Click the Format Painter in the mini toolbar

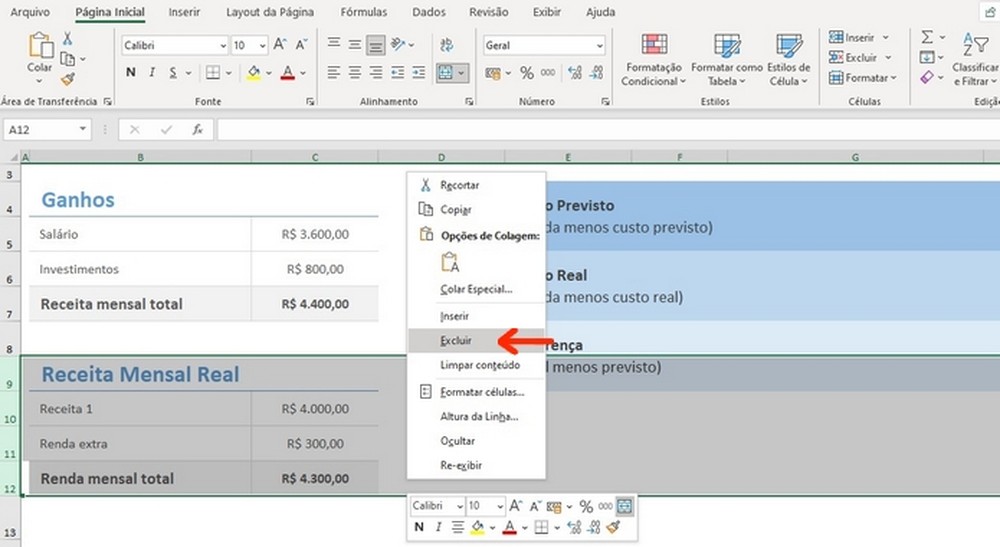[614, 527]
